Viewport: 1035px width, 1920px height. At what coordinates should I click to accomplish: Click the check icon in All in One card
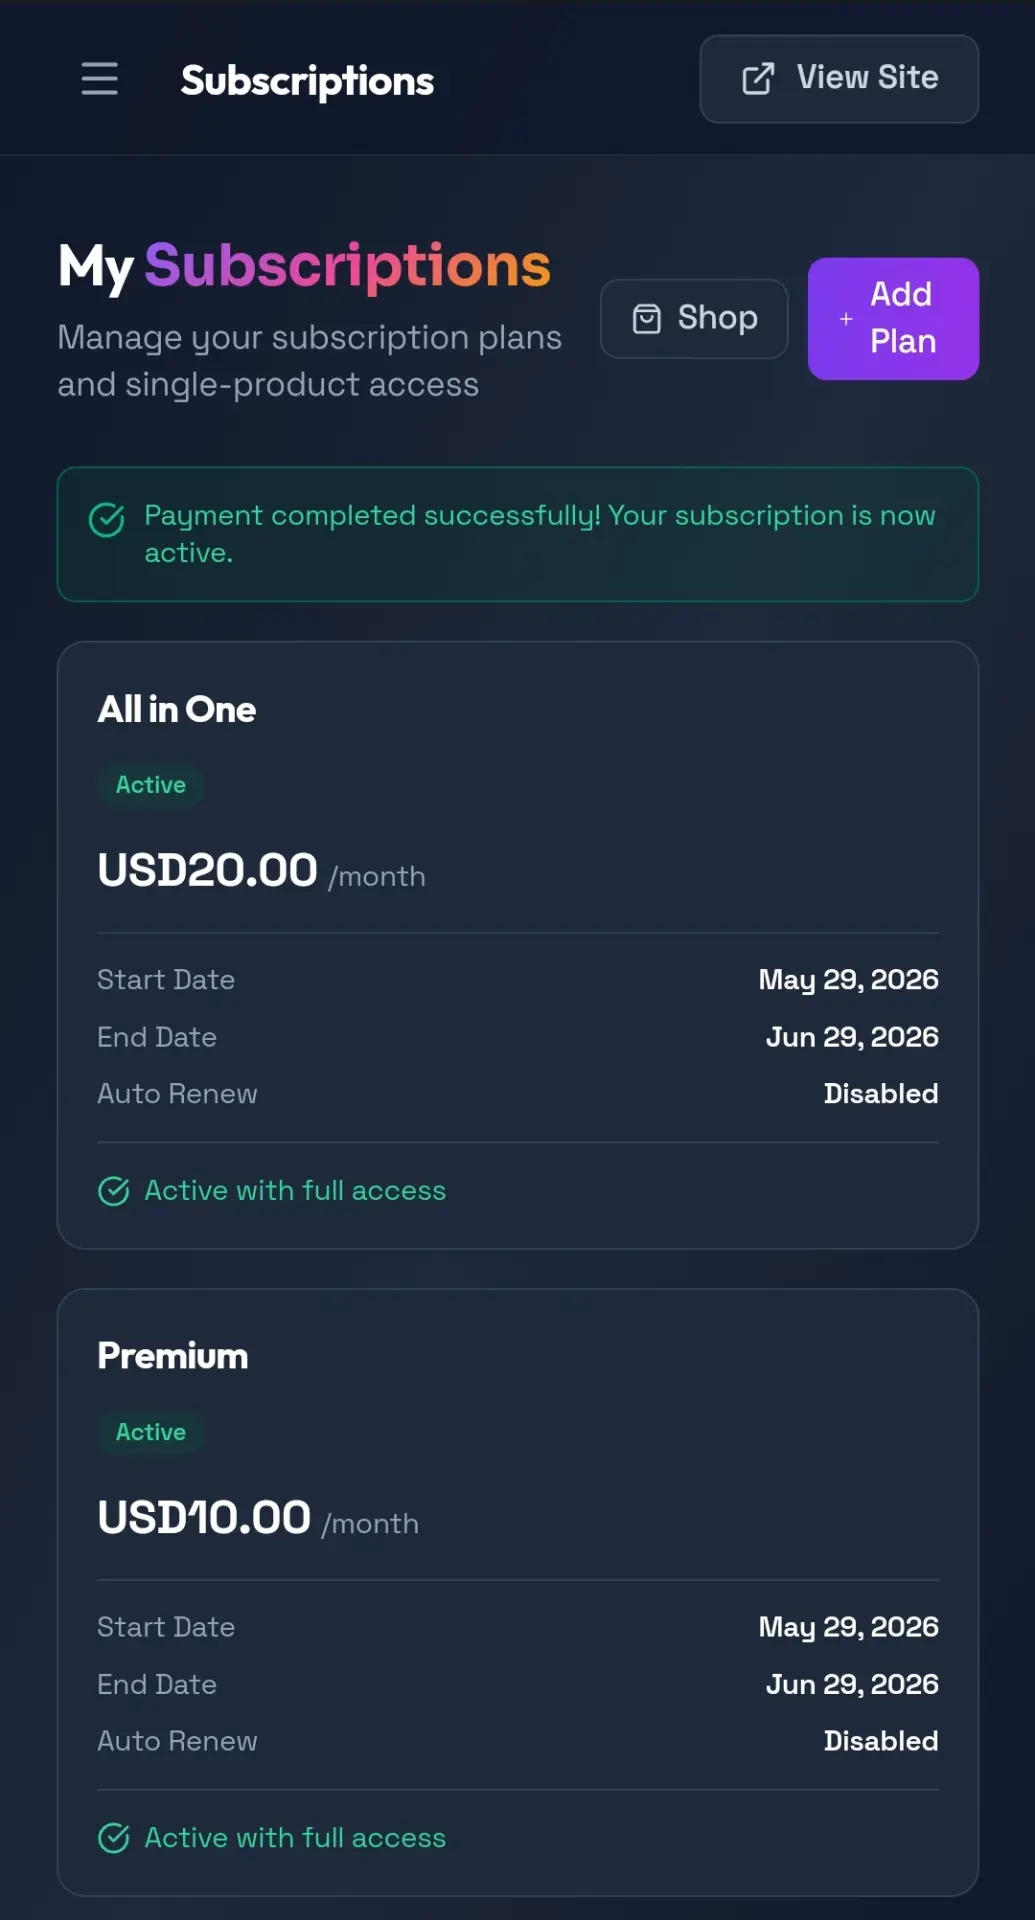coord(114,1191)
